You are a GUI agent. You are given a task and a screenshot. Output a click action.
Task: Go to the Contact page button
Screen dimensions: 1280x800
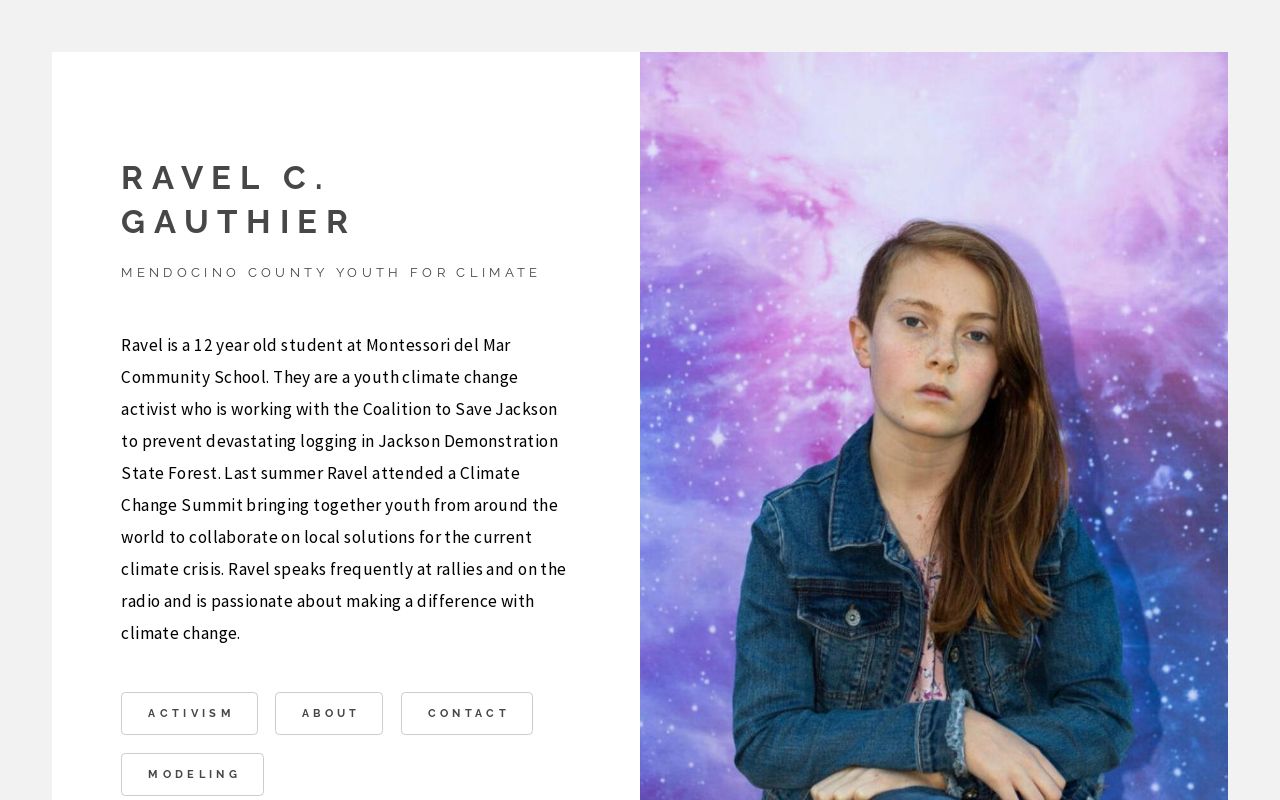click(x=467, y=713)
